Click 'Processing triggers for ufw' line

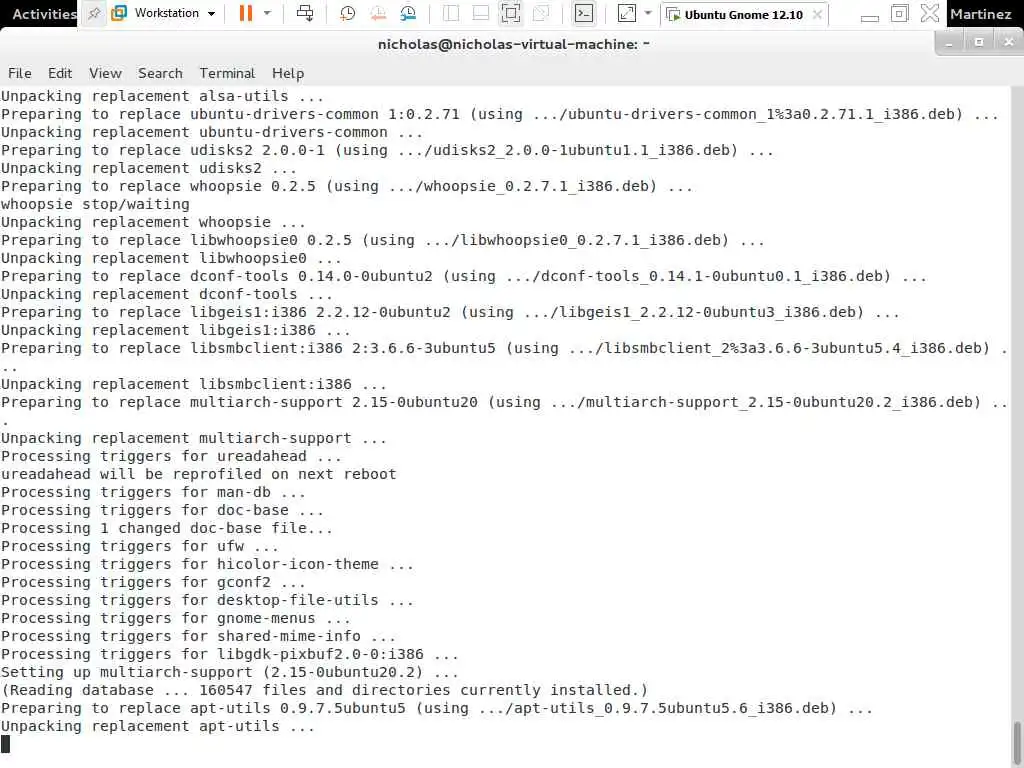[139, 546]
